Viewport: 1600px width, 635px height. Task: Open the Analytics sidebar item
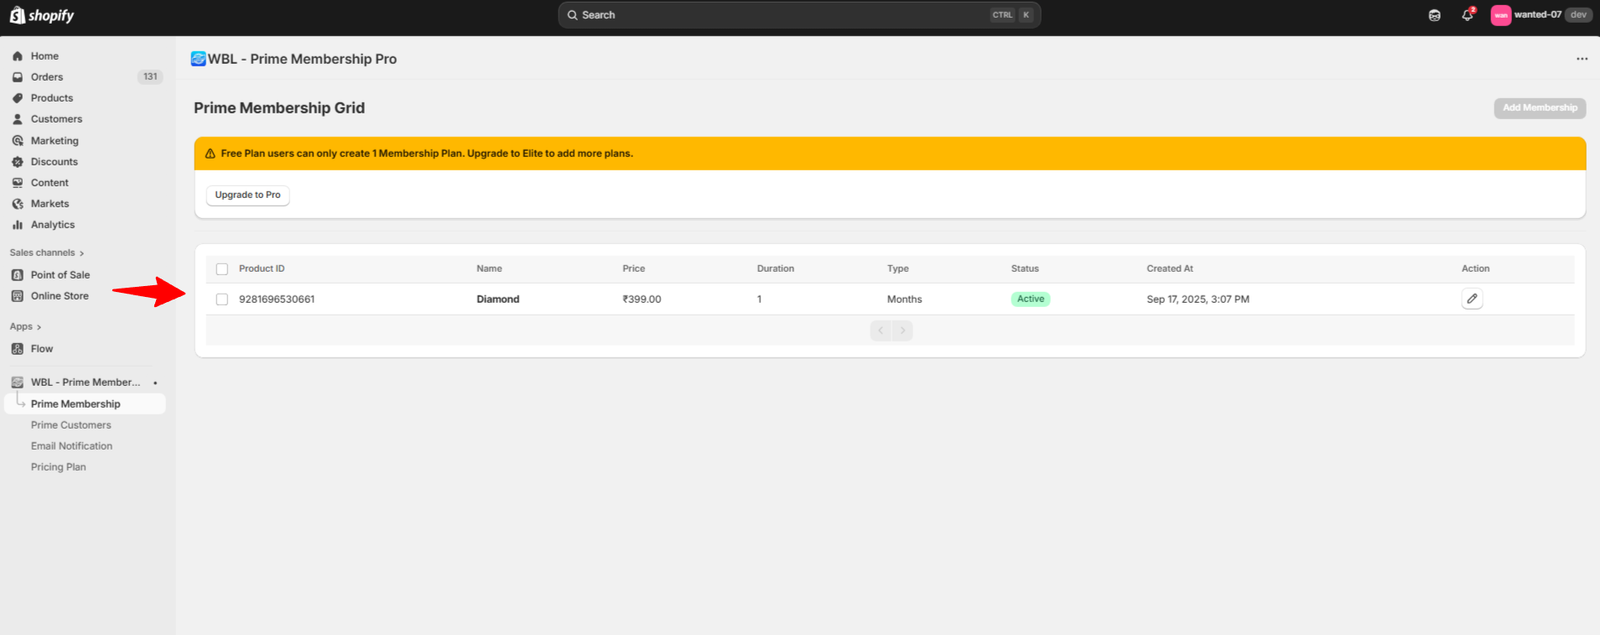click(52, 225)
